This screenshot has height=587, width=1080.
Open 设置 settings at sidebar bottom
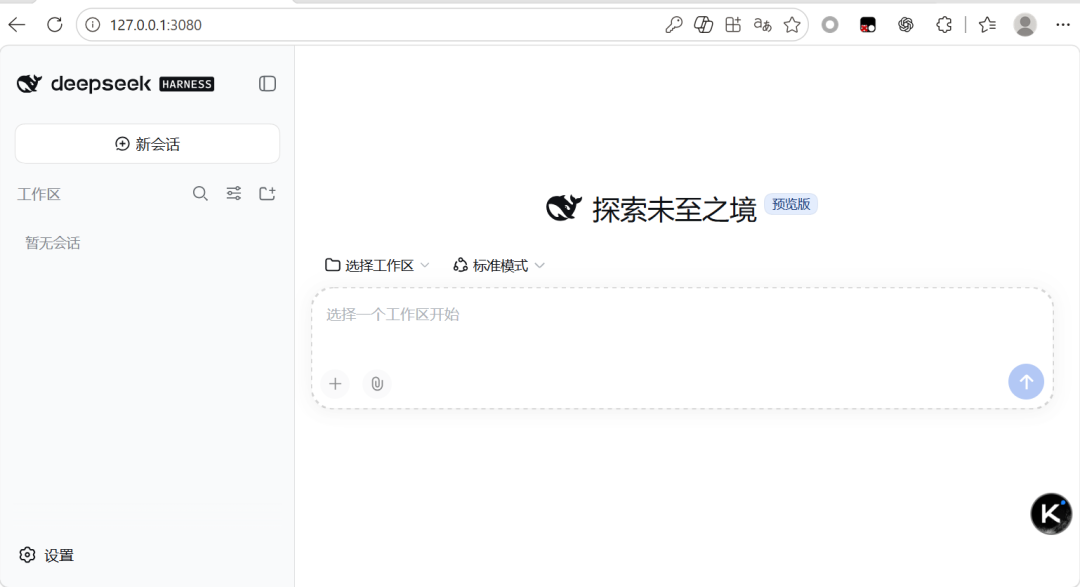click(47, 555)
